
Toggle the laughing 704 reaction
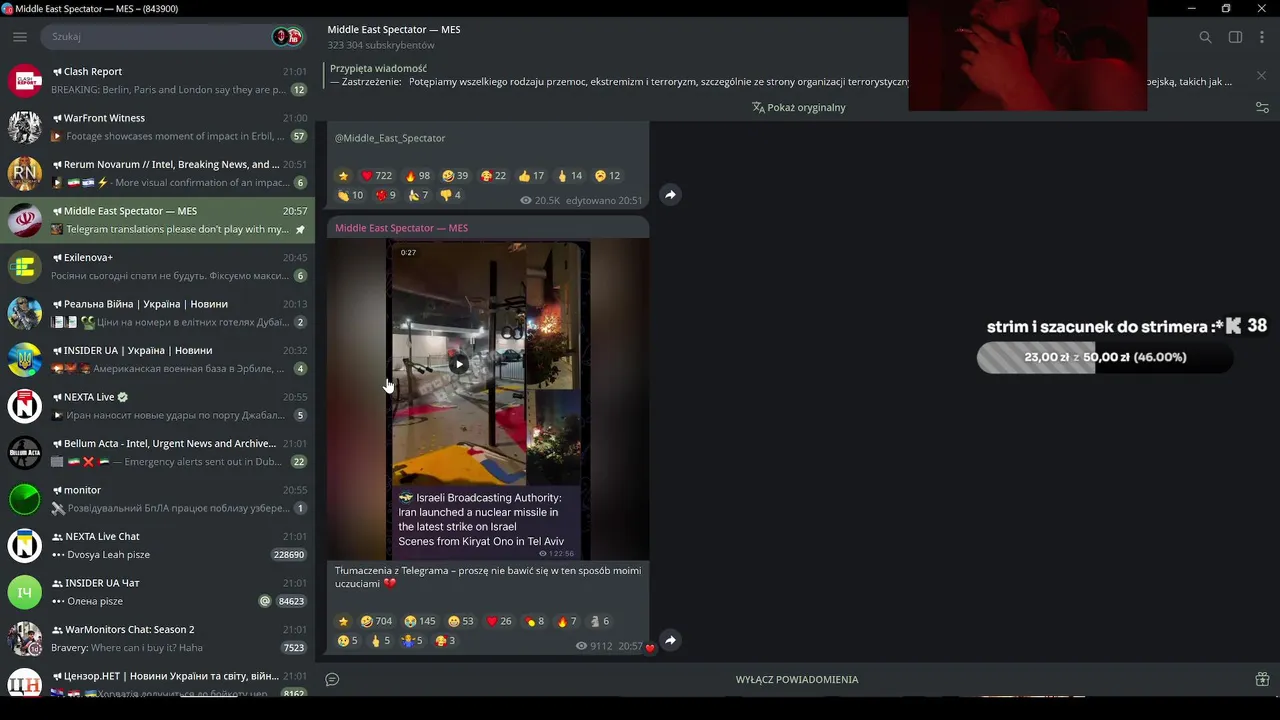click(x=376, y=621)
